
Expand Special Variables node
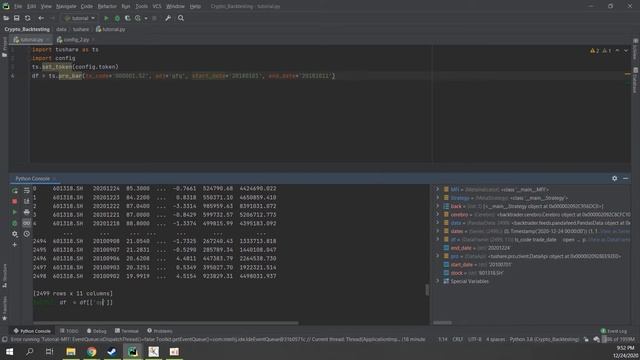(438, 281)
